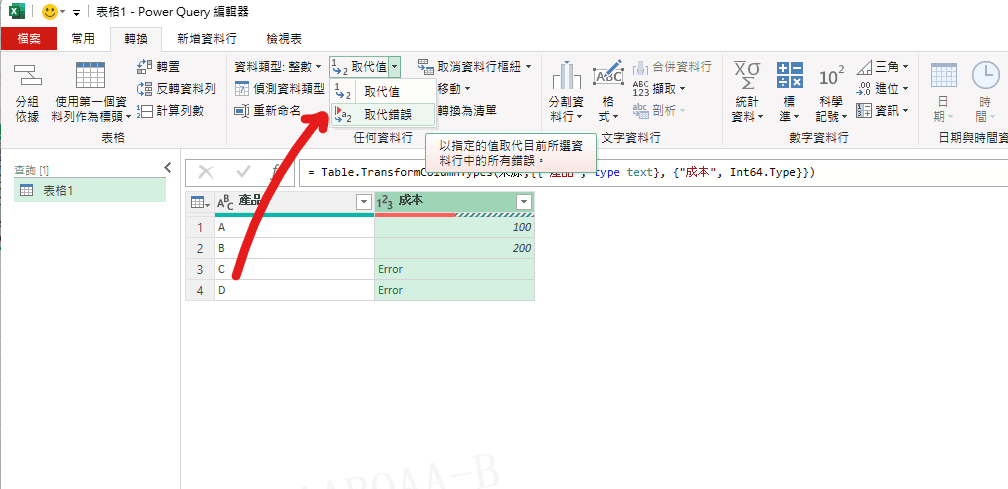Open the 成本 column filter dropdown
Image resolution: width=1008 pixels, height=489 pixels.
click(523, 202)
